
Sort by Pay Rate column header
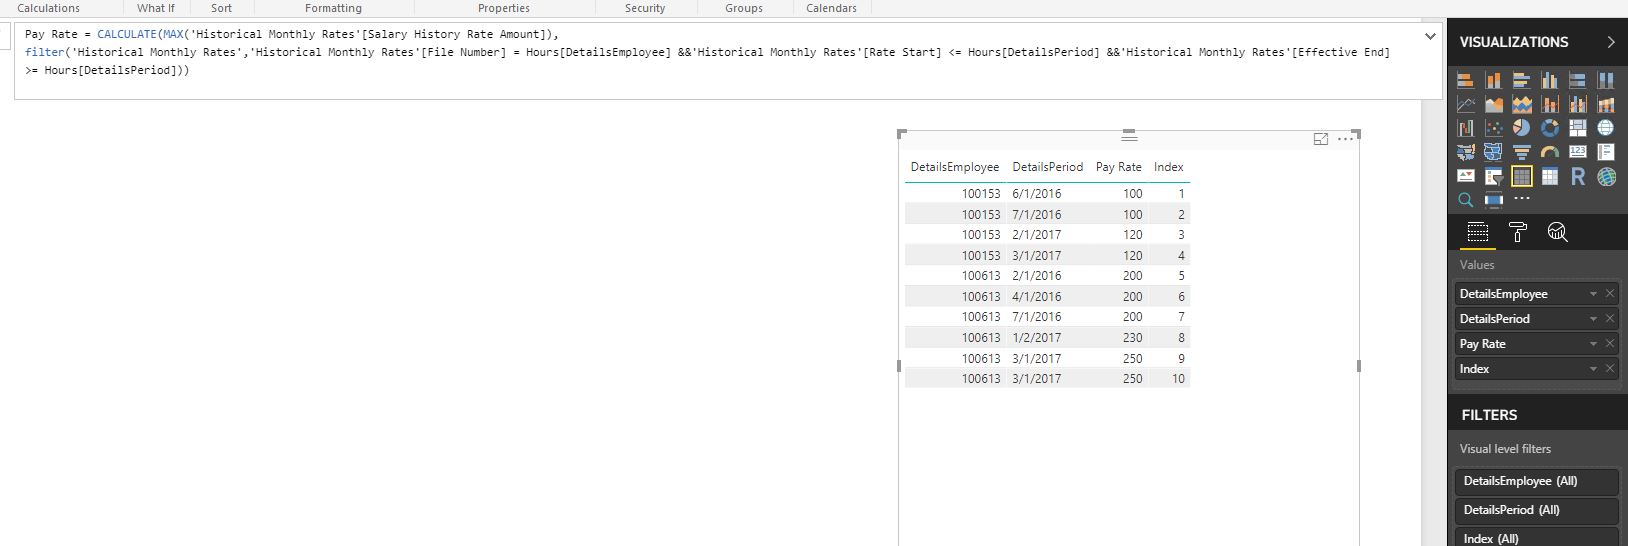point(1118,167)
